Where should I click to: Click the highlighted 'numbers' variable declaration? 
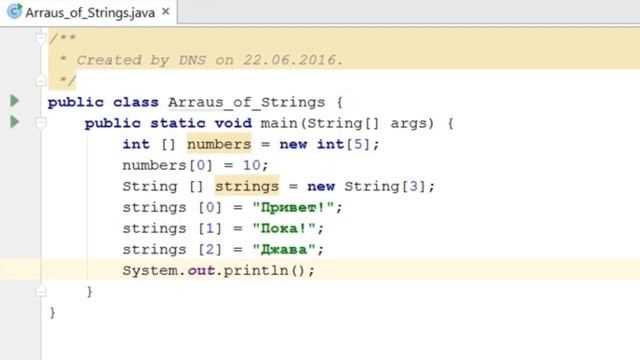click(219, 144)
